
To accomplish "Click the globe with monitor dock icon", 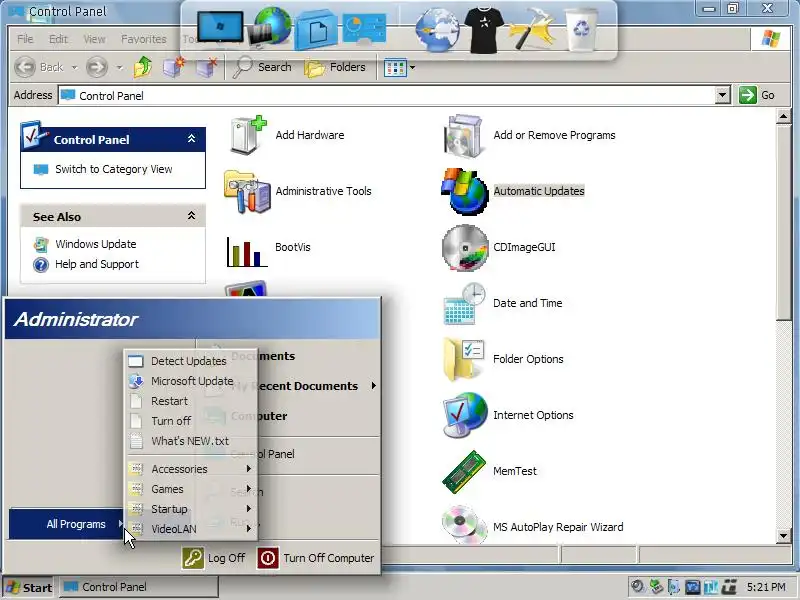I will (269, 28).
